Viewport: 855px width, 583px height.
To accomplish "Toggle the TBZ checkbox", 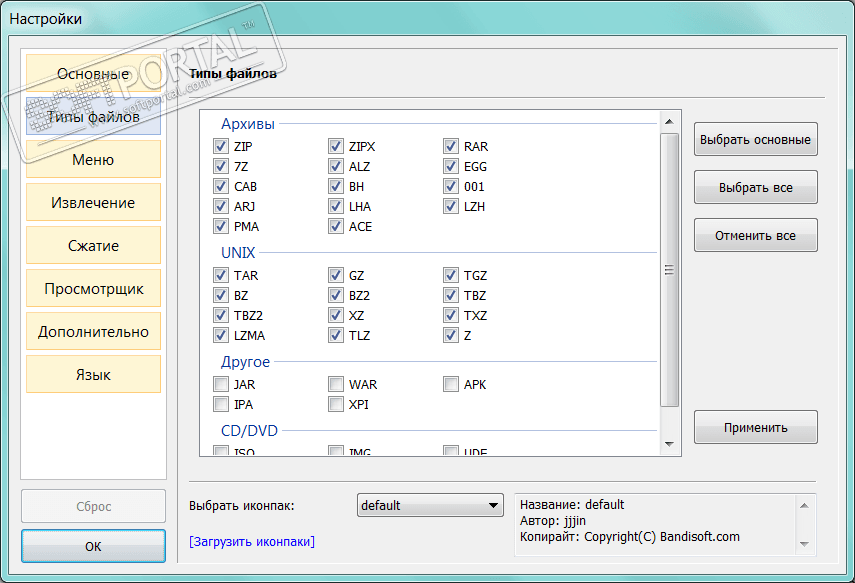I will click(x=451, y=296).
